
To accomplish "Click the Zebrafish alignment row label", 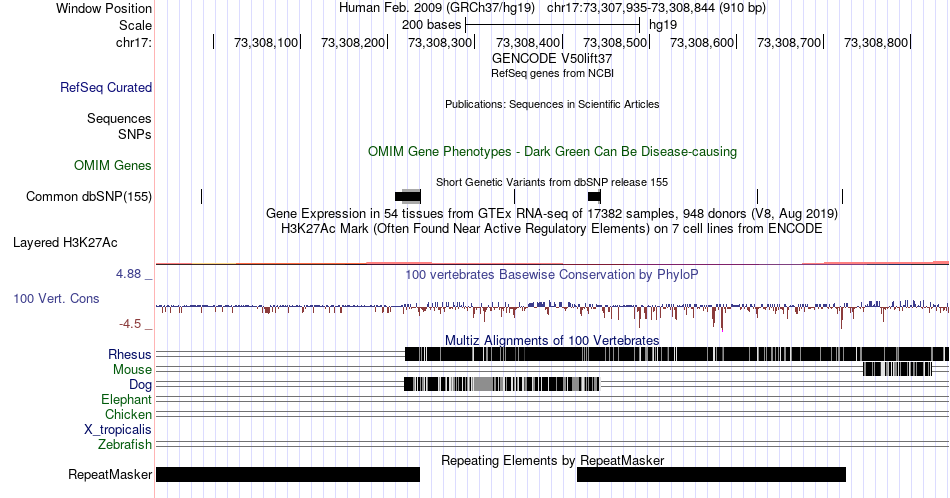I will pos(125,445).
